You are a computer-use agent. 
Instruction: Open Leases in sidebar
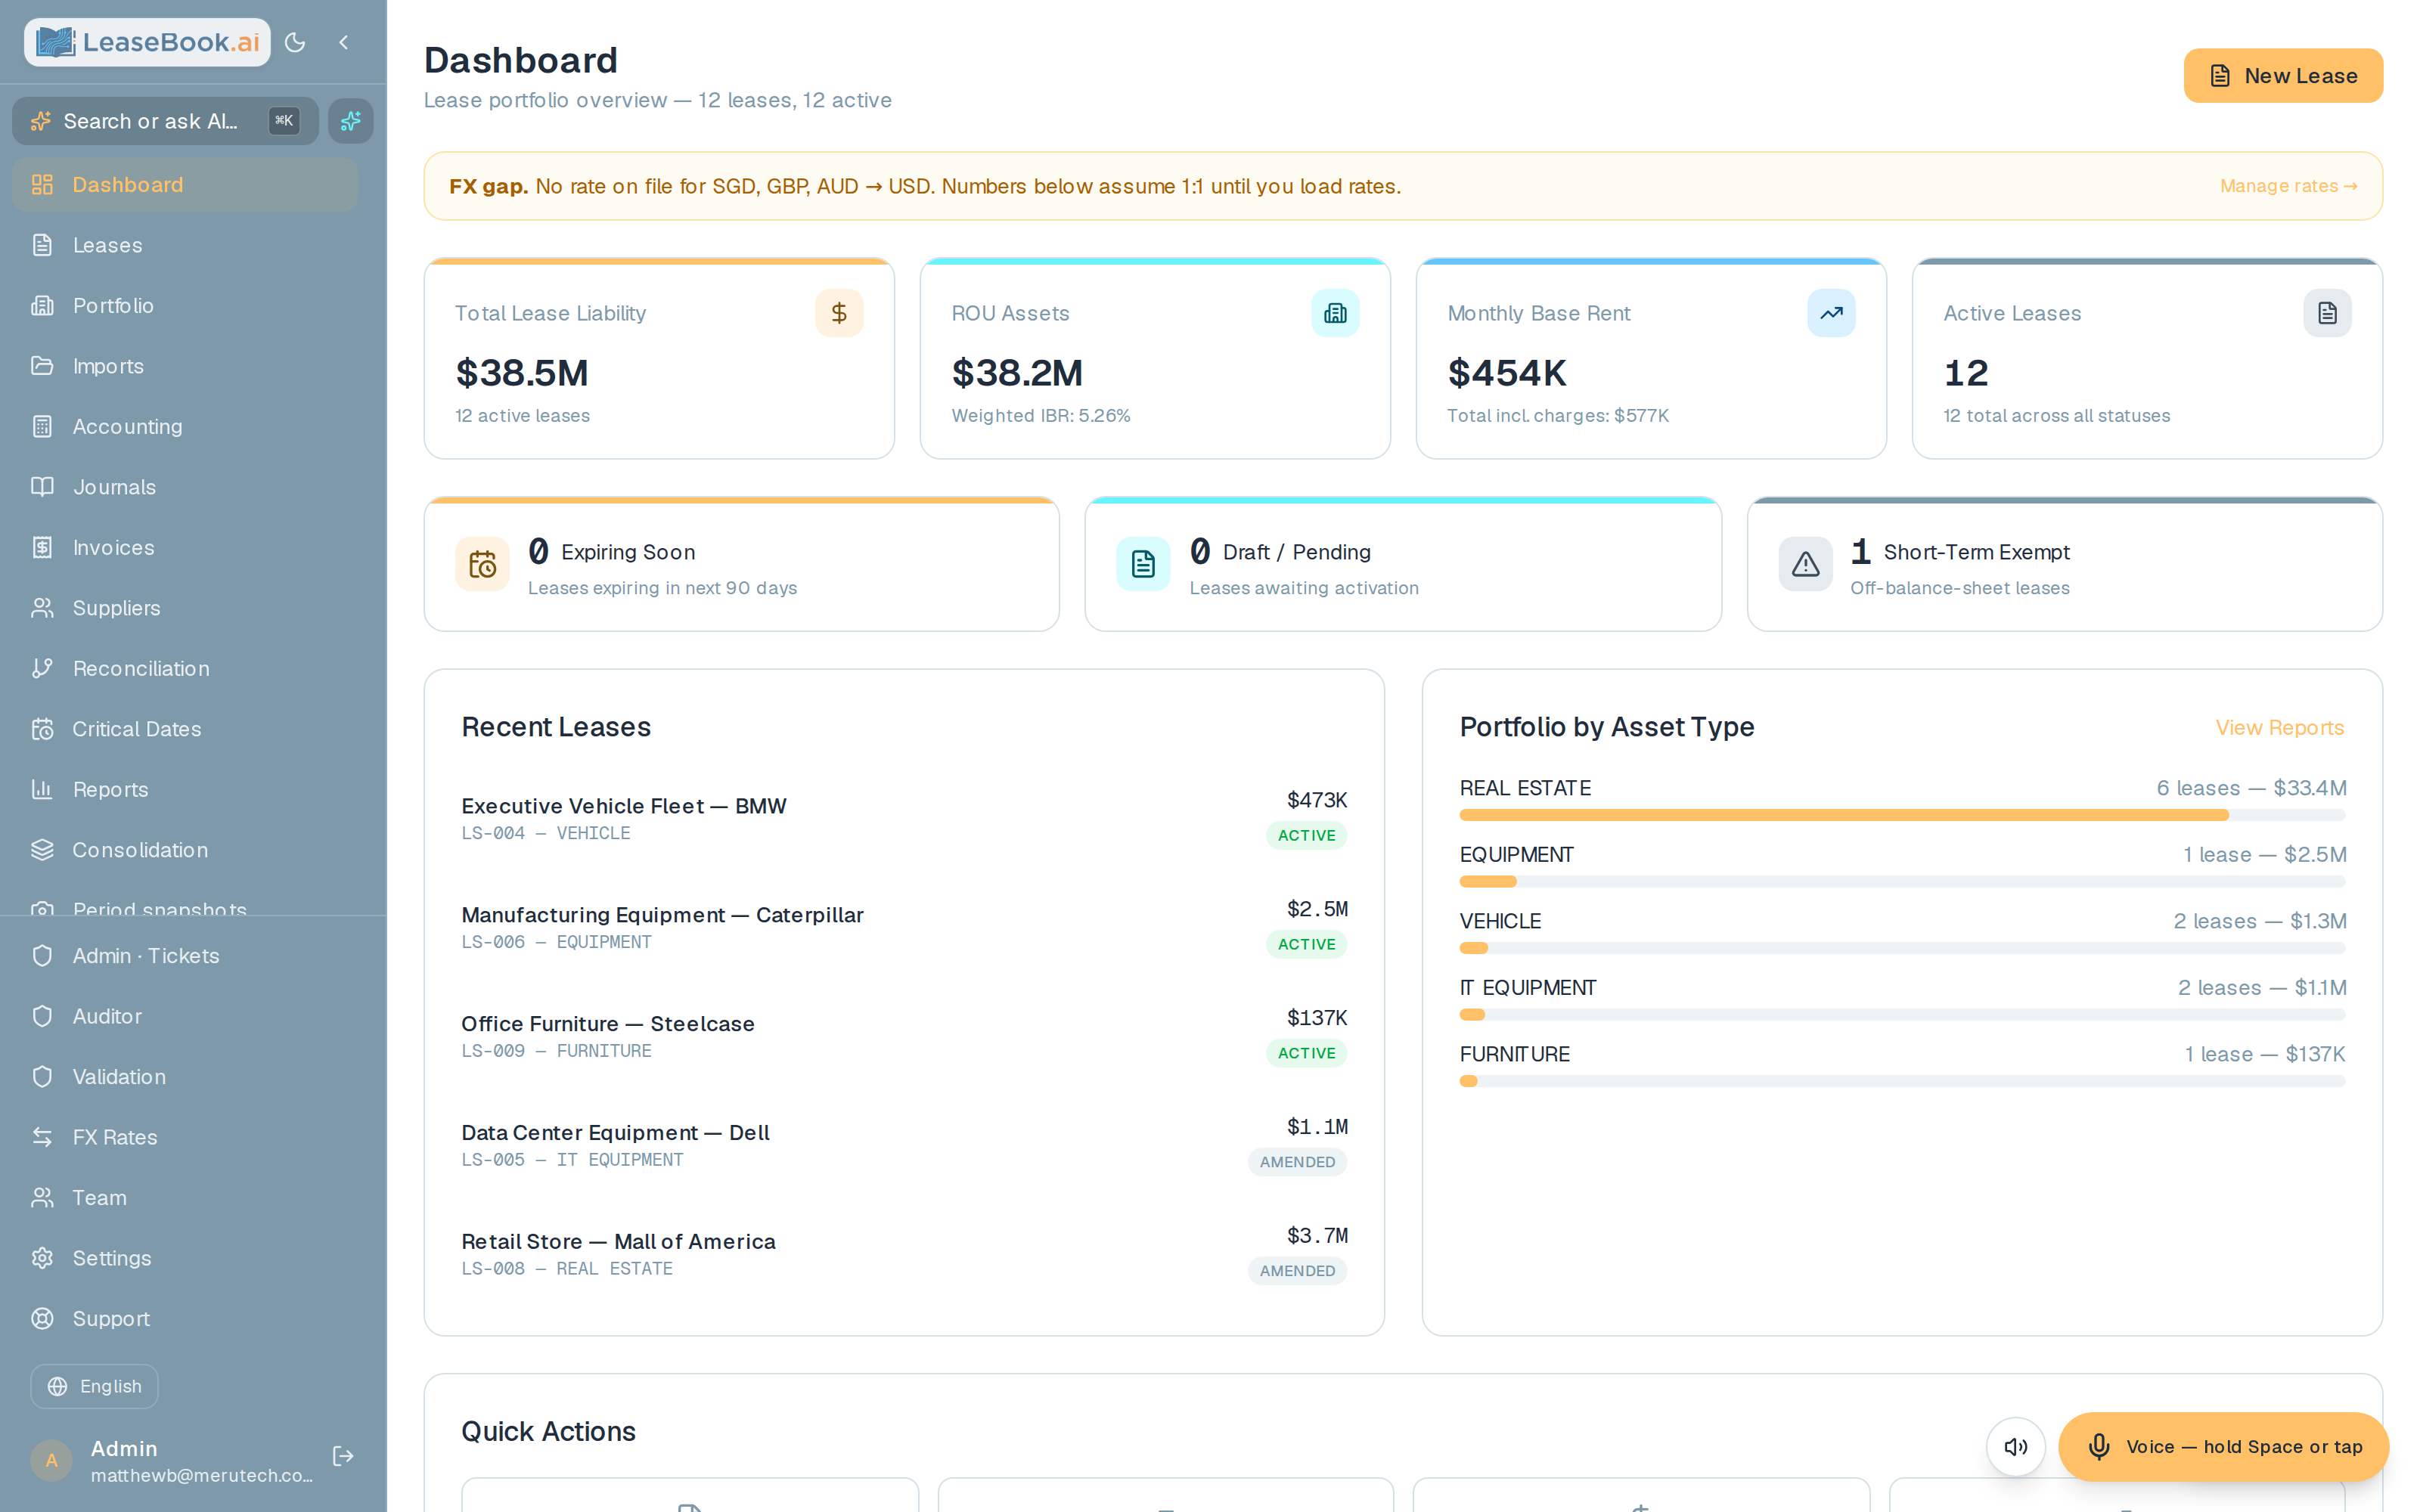(185, 245)
